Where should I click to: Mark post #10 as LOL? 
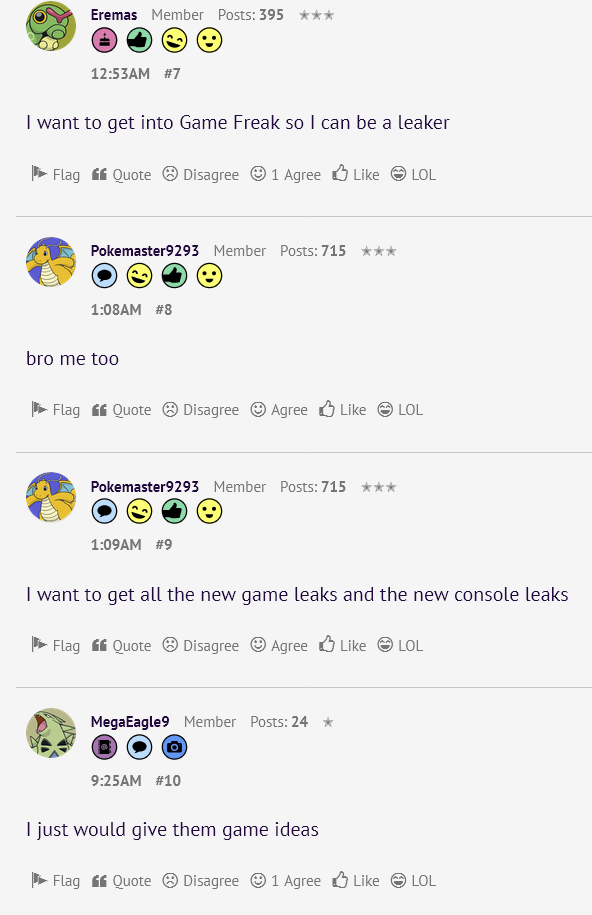coord(413,881)
